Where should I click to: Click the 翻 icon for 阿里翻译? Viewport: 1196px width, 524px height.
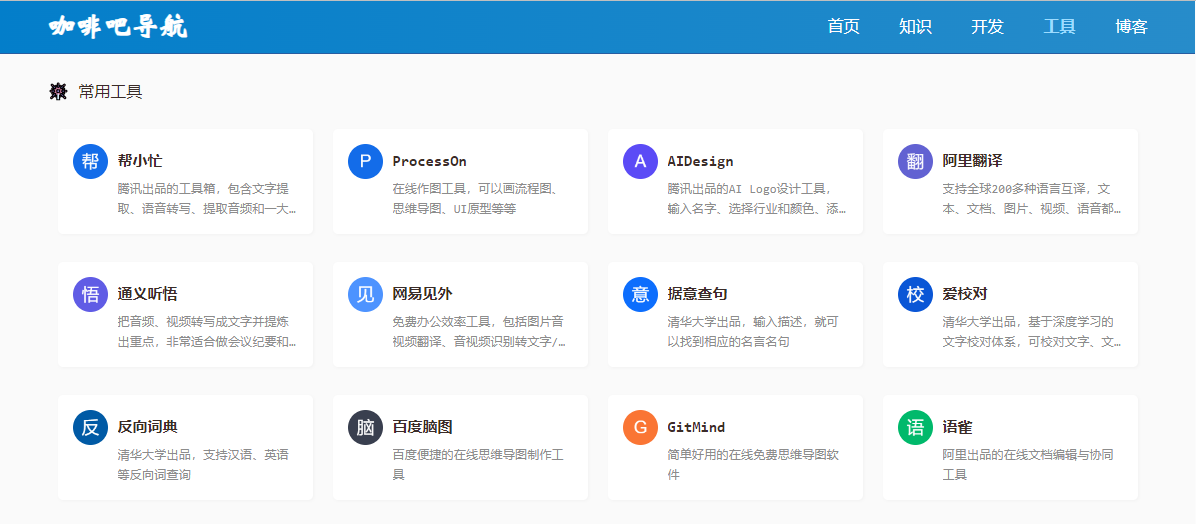915,161
